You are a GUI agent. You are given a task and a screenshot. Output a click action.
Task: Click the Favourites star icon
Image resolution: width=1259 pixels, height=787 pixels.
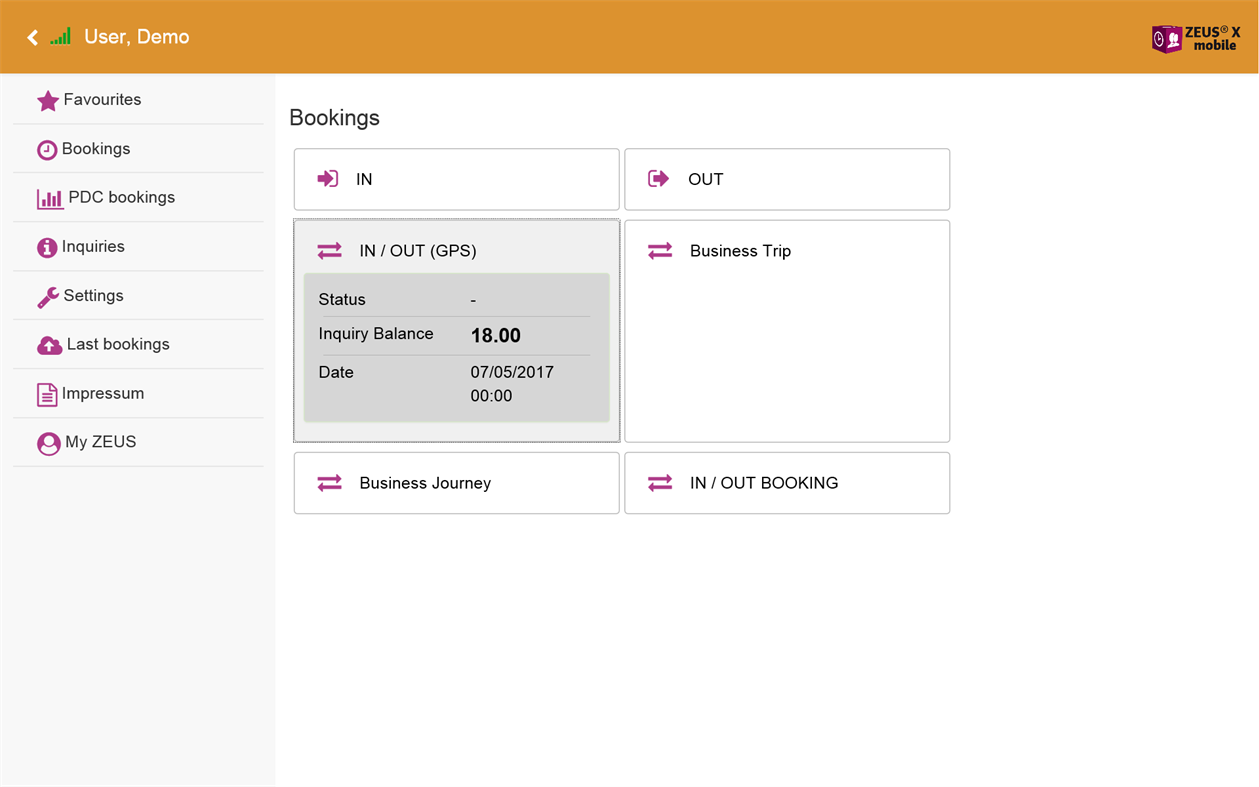[47, 101]
